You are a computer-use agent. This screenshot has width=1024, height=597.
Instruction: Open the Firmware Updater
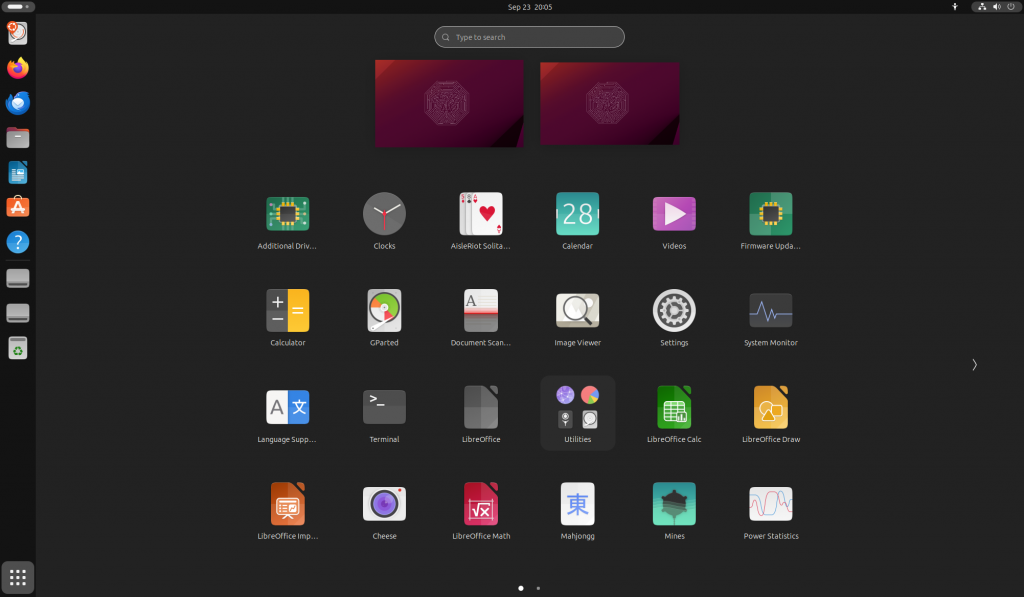pyautogui.click(x=770, y=213)
